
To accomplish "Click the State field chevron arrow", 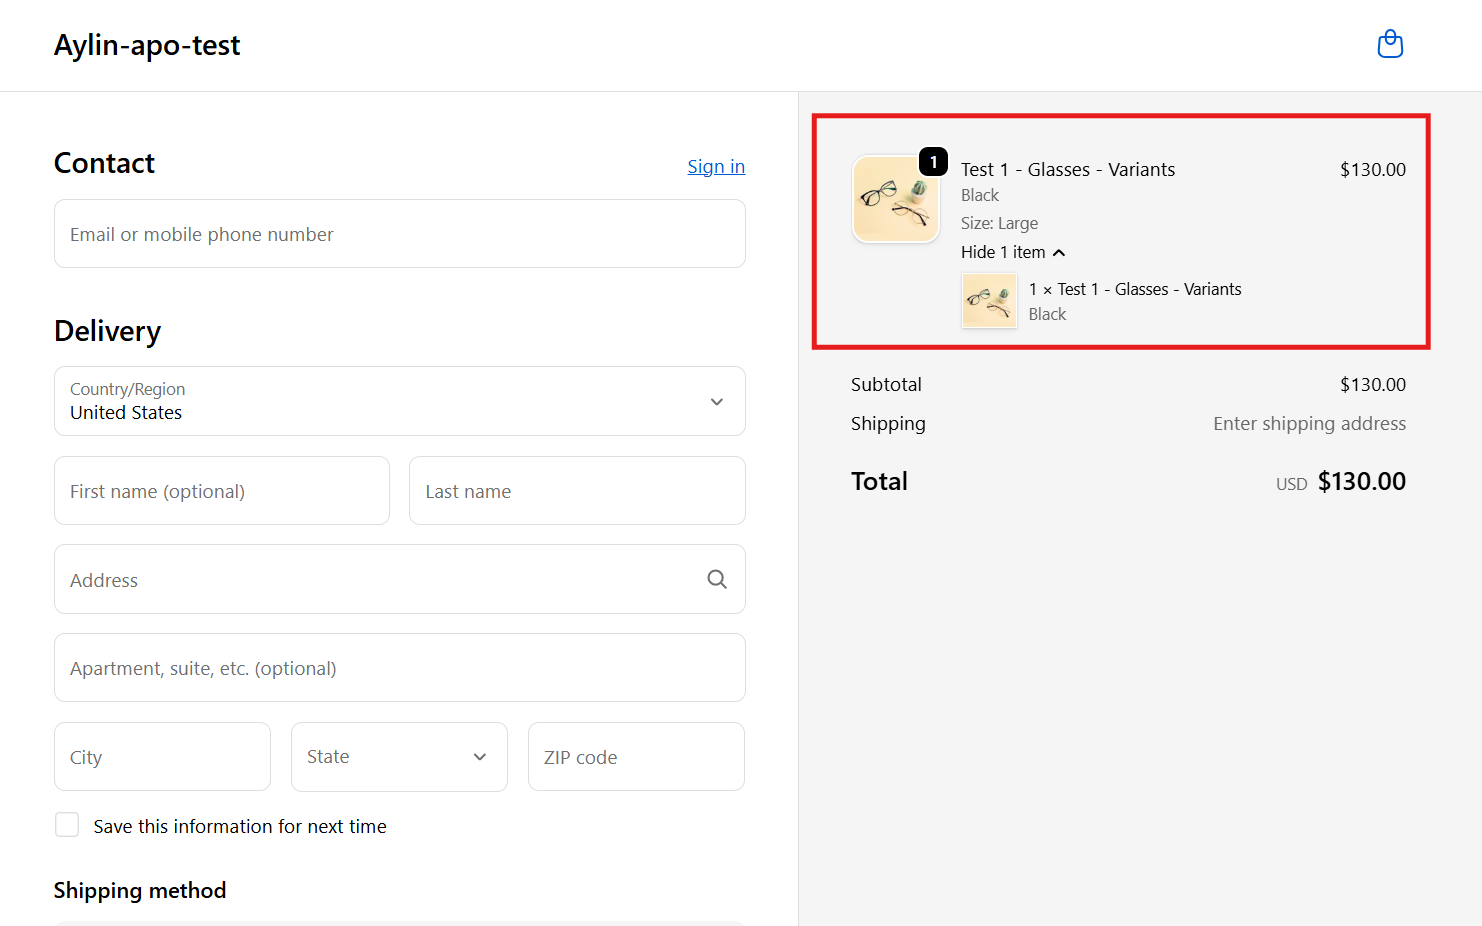I will pyautogui.click(x=480, y=757).
